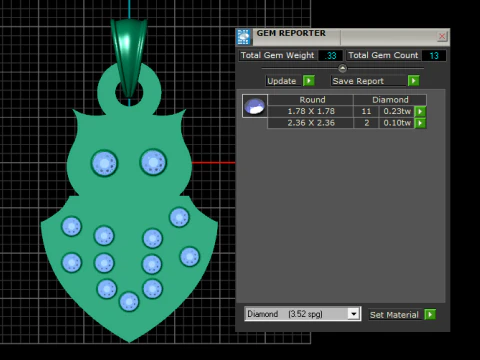Click the Total Gem Count value 13
Screen dimensions: 480x360
[434, 55]
